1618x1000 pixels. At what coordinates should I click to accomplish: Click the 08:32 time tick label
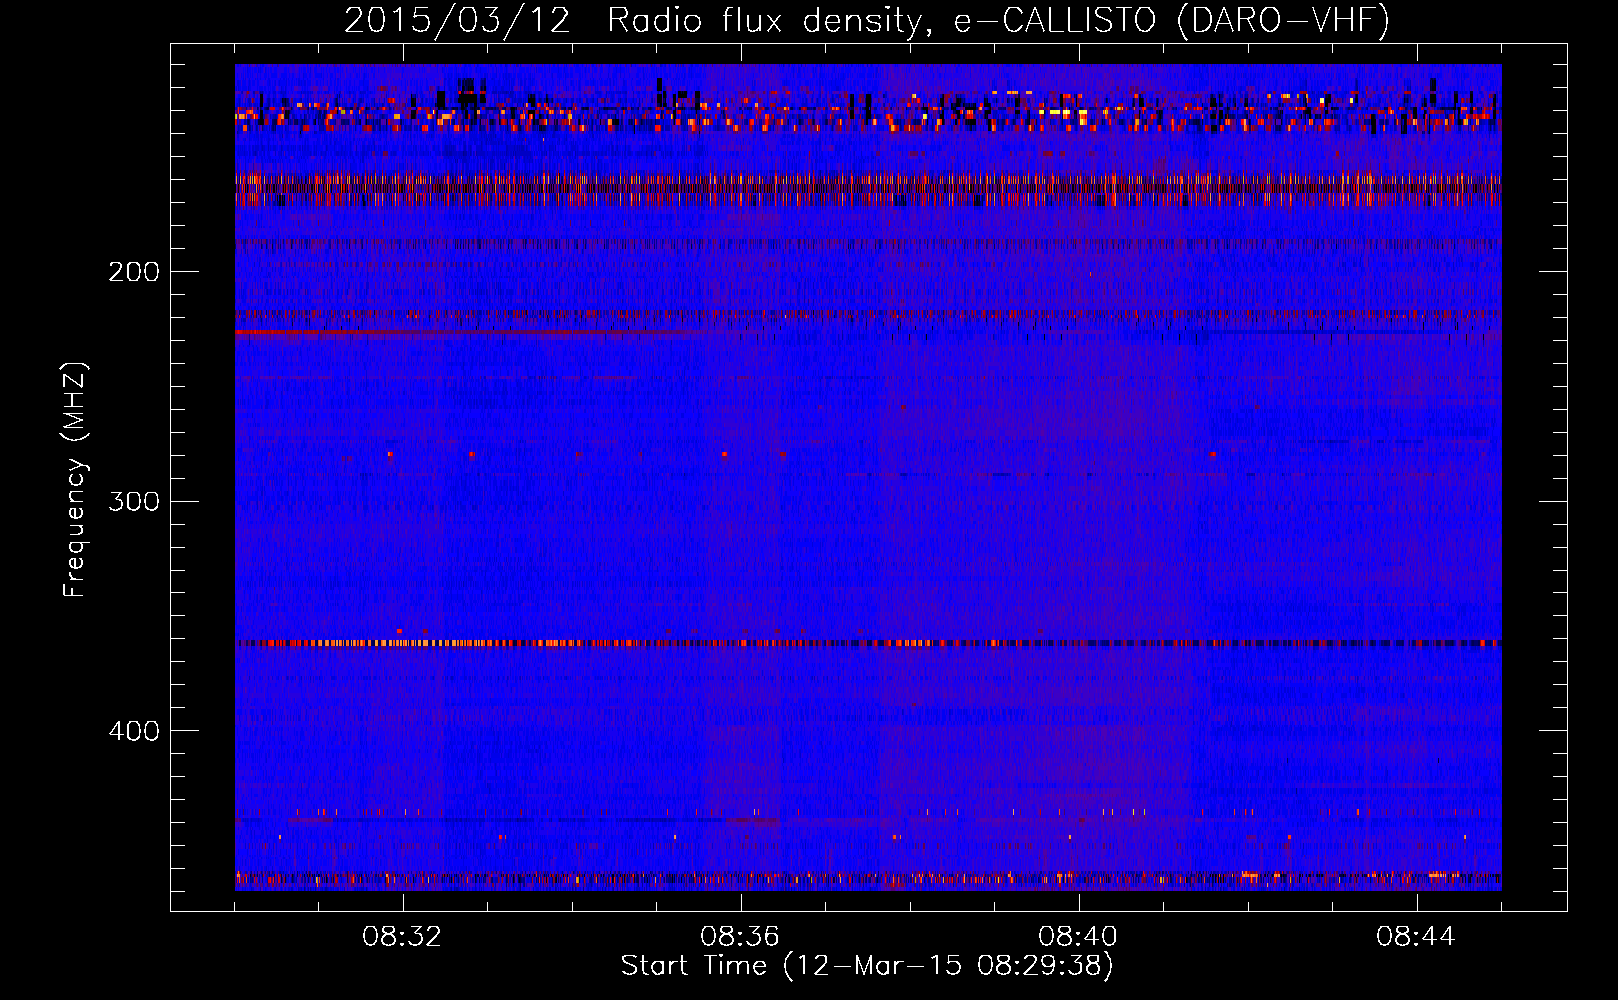click(402, 937)
